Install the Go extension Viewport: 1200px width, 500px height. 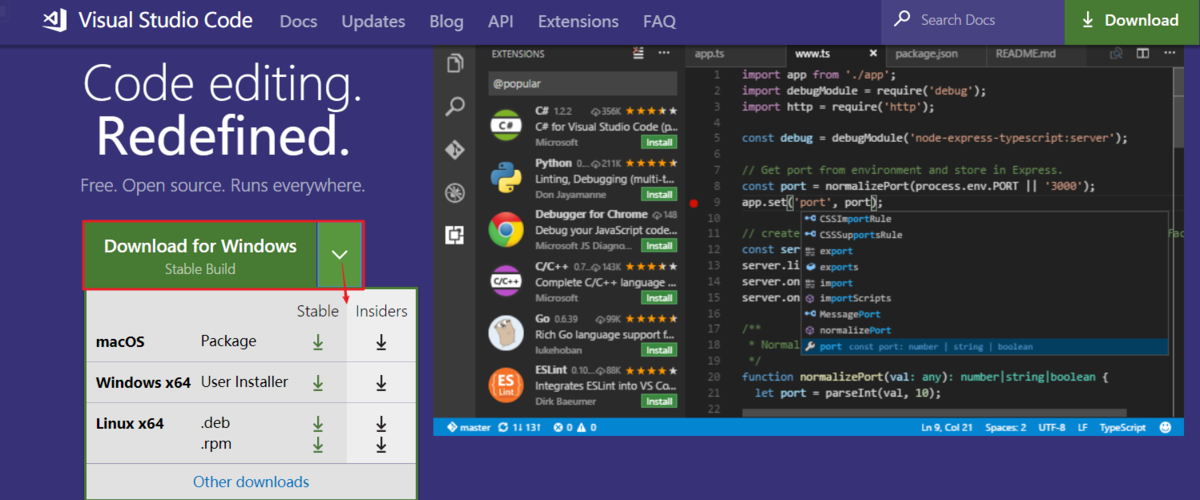(658, 350)
